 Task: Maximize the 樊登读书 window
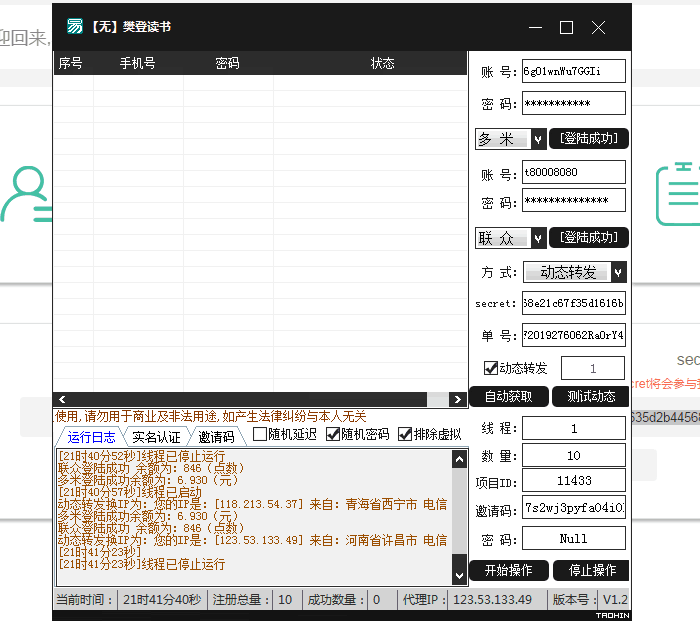coord(567,27)
